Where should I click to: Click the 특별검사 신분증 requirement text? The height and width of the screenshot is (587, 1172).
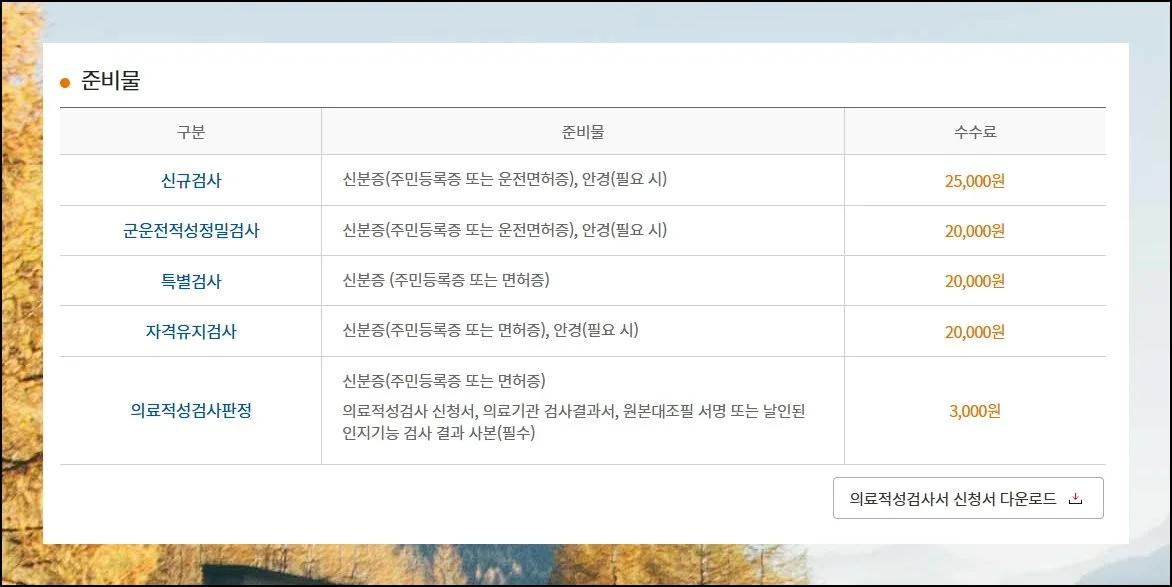pyautogui.click(x=446, y=280)
